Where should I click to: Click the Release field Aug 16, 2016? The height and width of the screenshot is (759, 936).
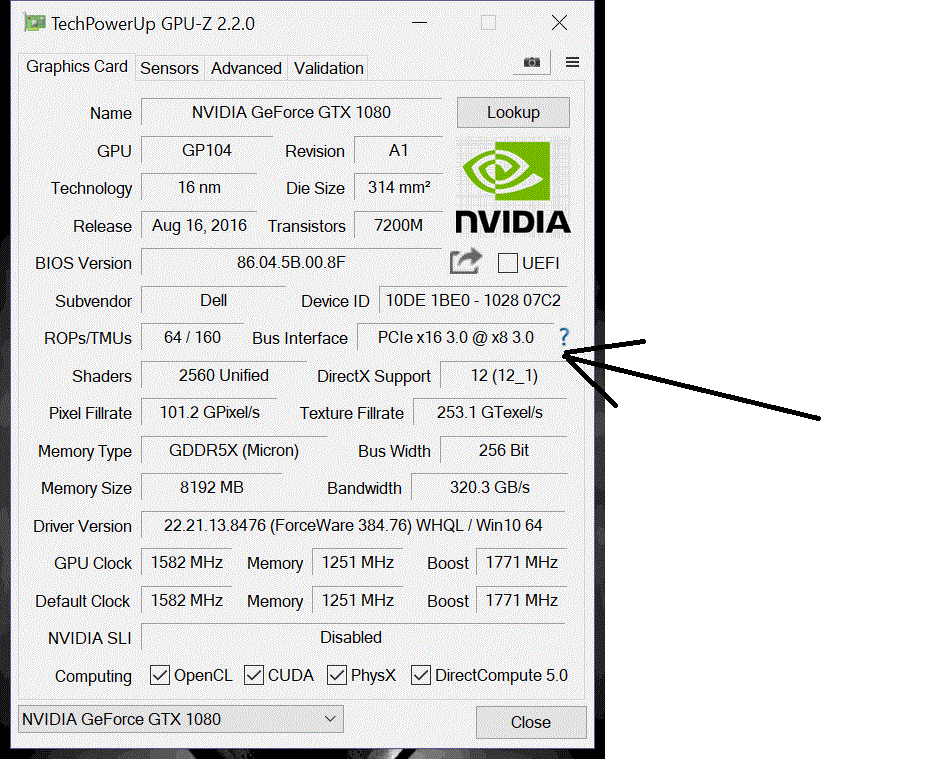coord(199,225)
